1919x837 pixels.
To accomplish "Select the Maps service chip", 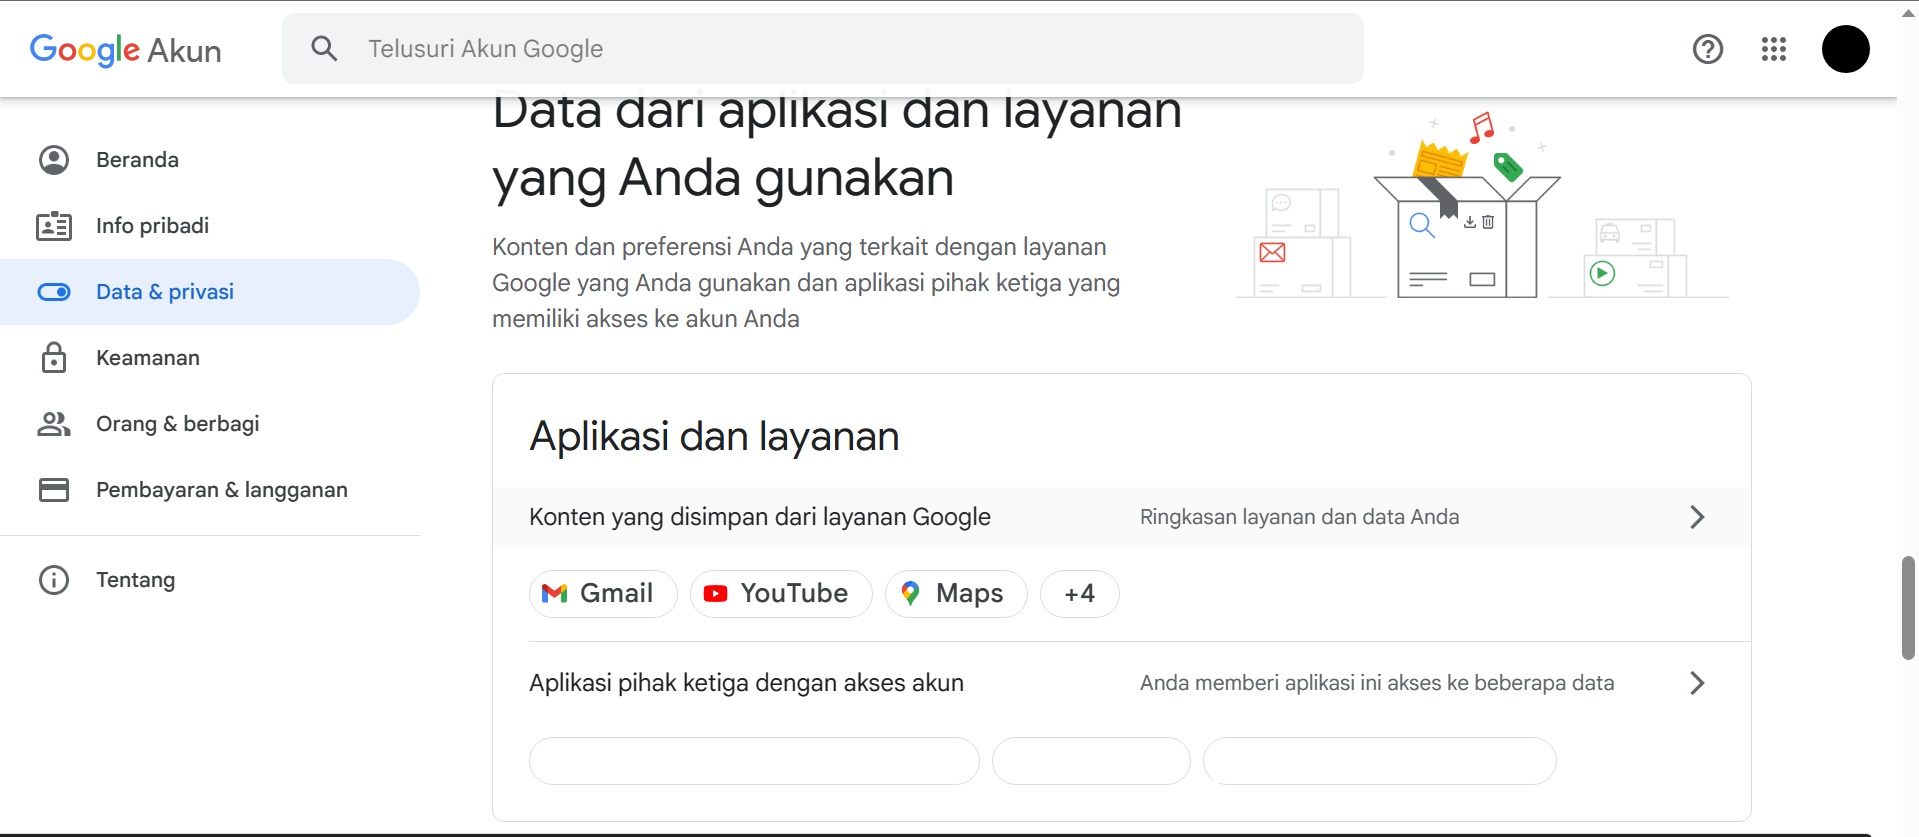I will click(955, 594).
